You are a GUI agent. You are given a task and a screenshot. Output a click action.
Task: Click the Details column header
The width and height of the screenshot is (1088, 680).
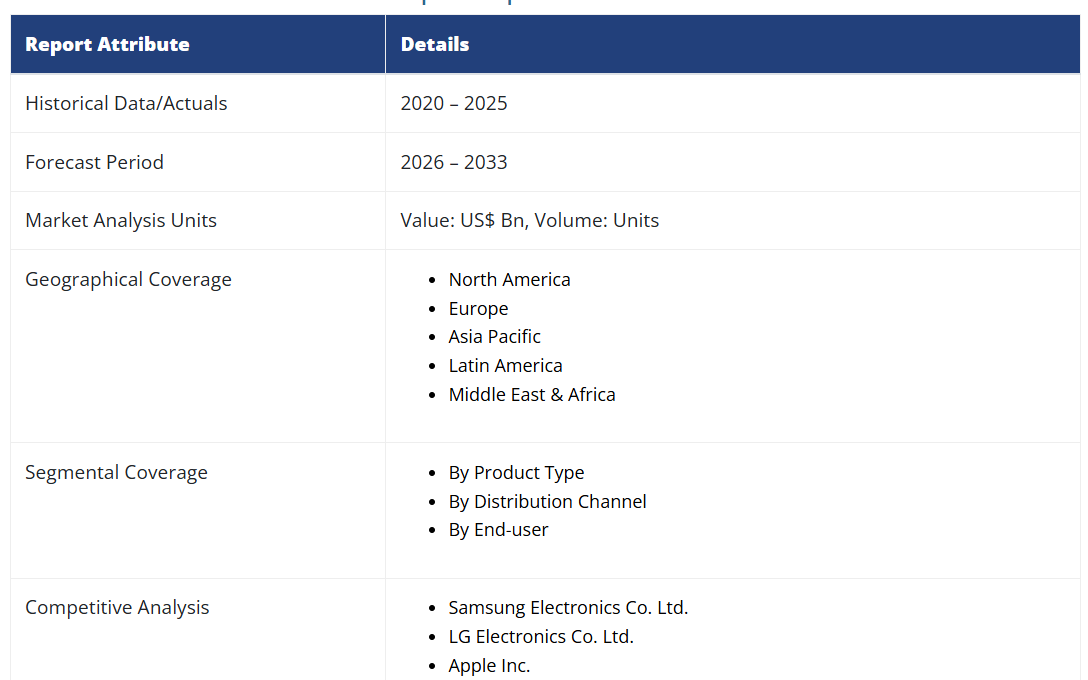tap(435, 44)
